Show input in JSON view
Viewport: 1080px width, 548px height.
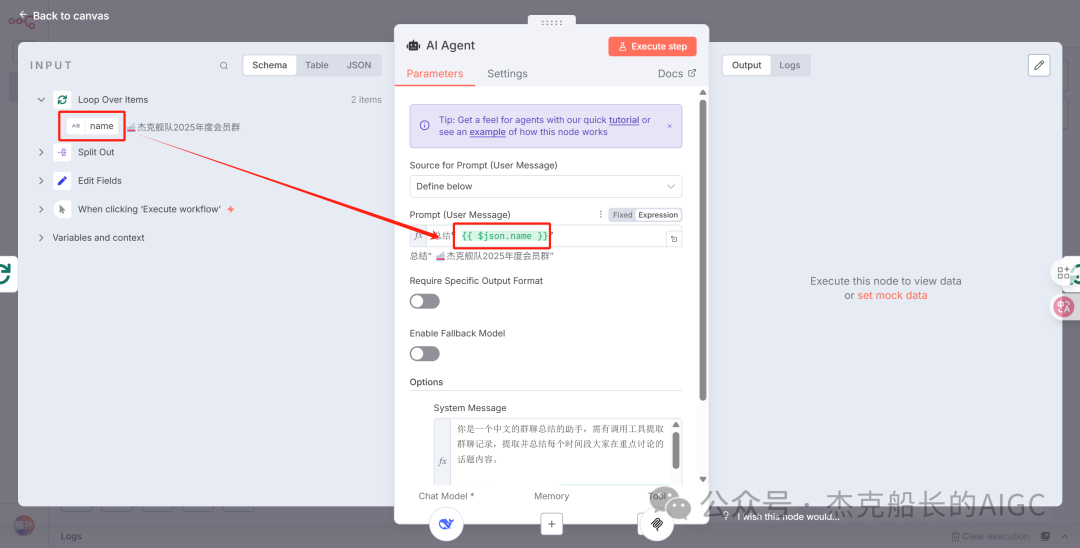click(359, 65)
